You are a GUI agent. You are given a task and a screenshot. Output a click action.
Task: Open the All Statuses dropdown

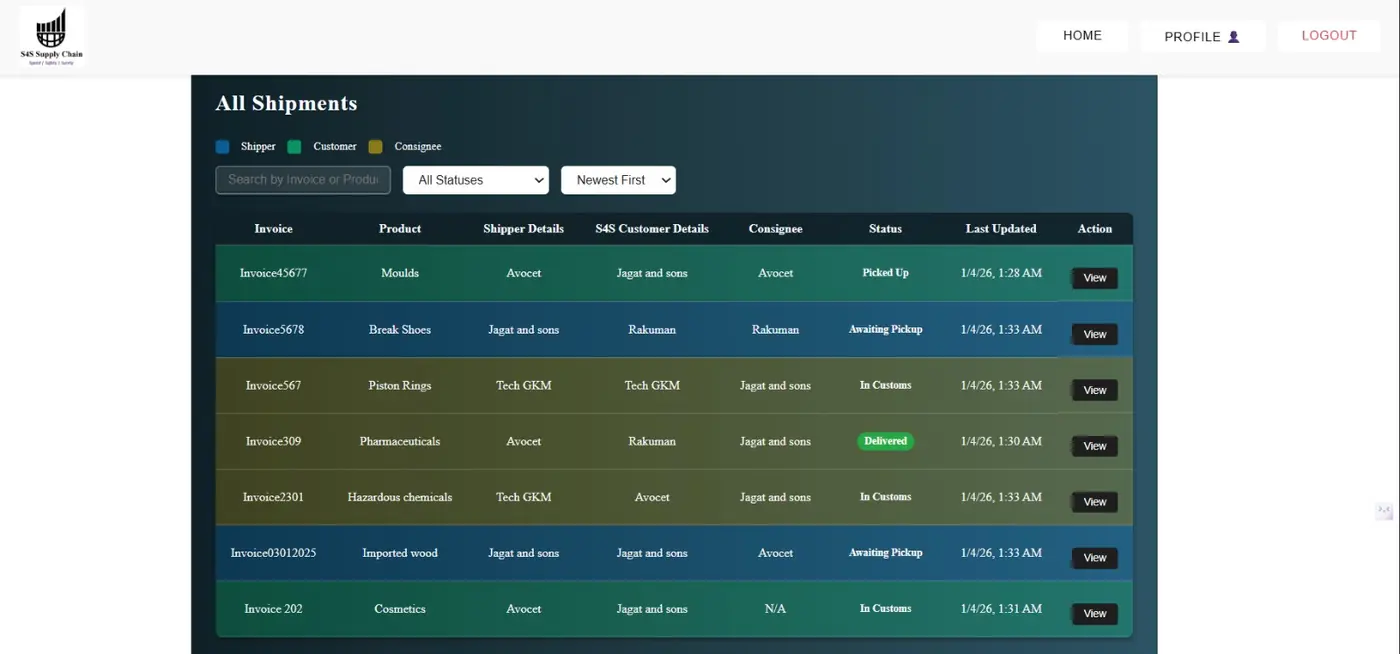click(476, 180)
